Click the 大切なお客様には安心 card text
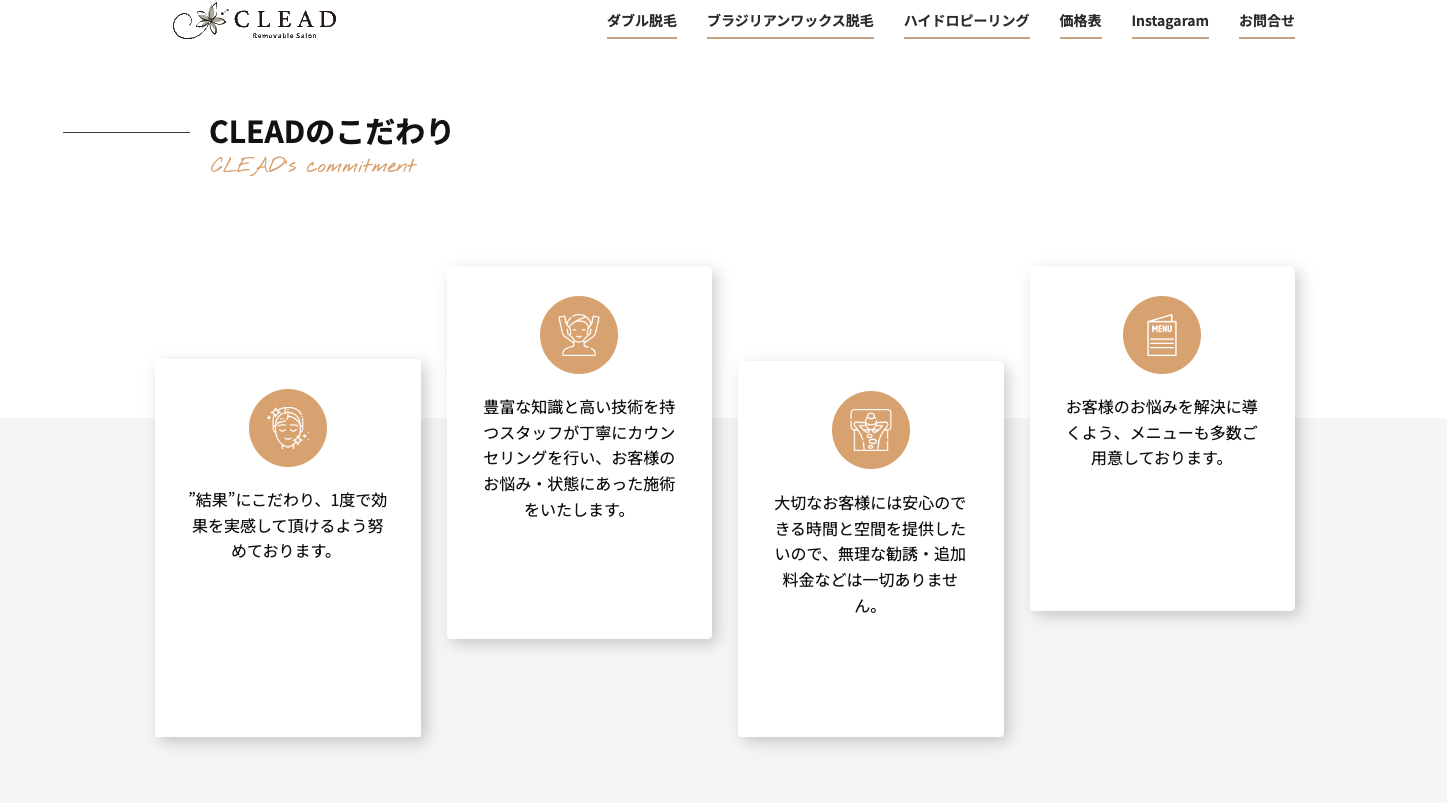 click(x=871, y=554)
